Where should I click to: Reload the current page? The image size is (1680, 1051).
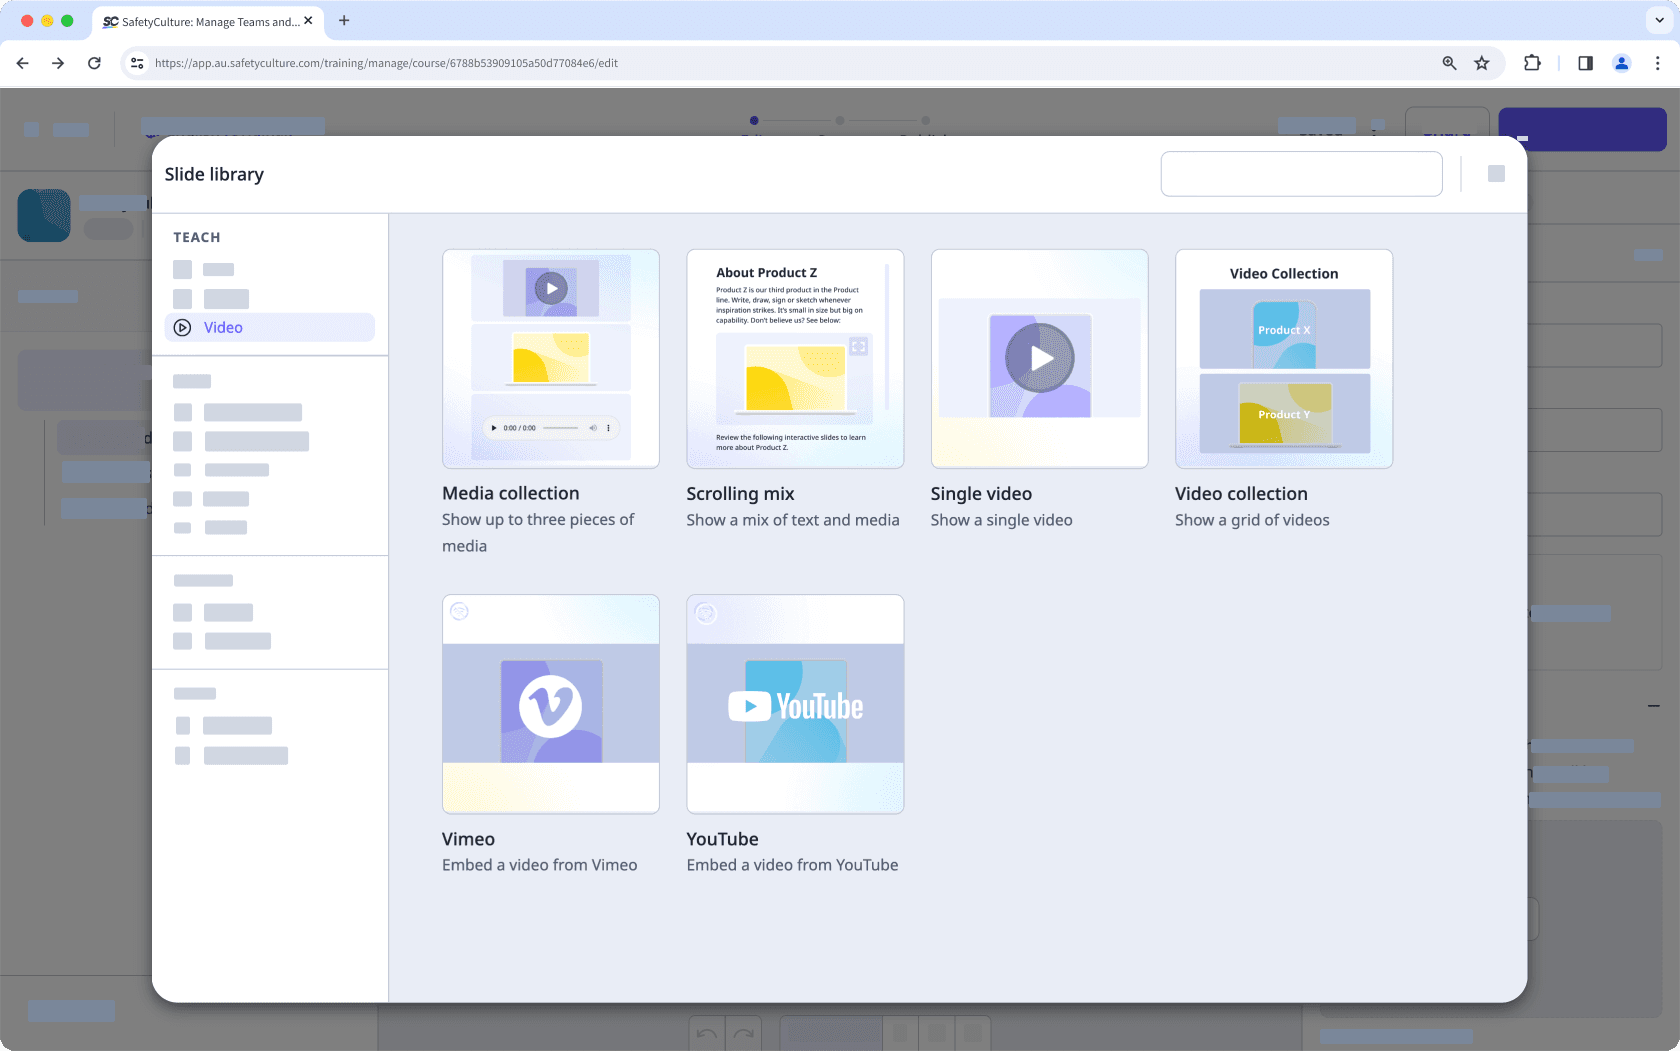94,62
